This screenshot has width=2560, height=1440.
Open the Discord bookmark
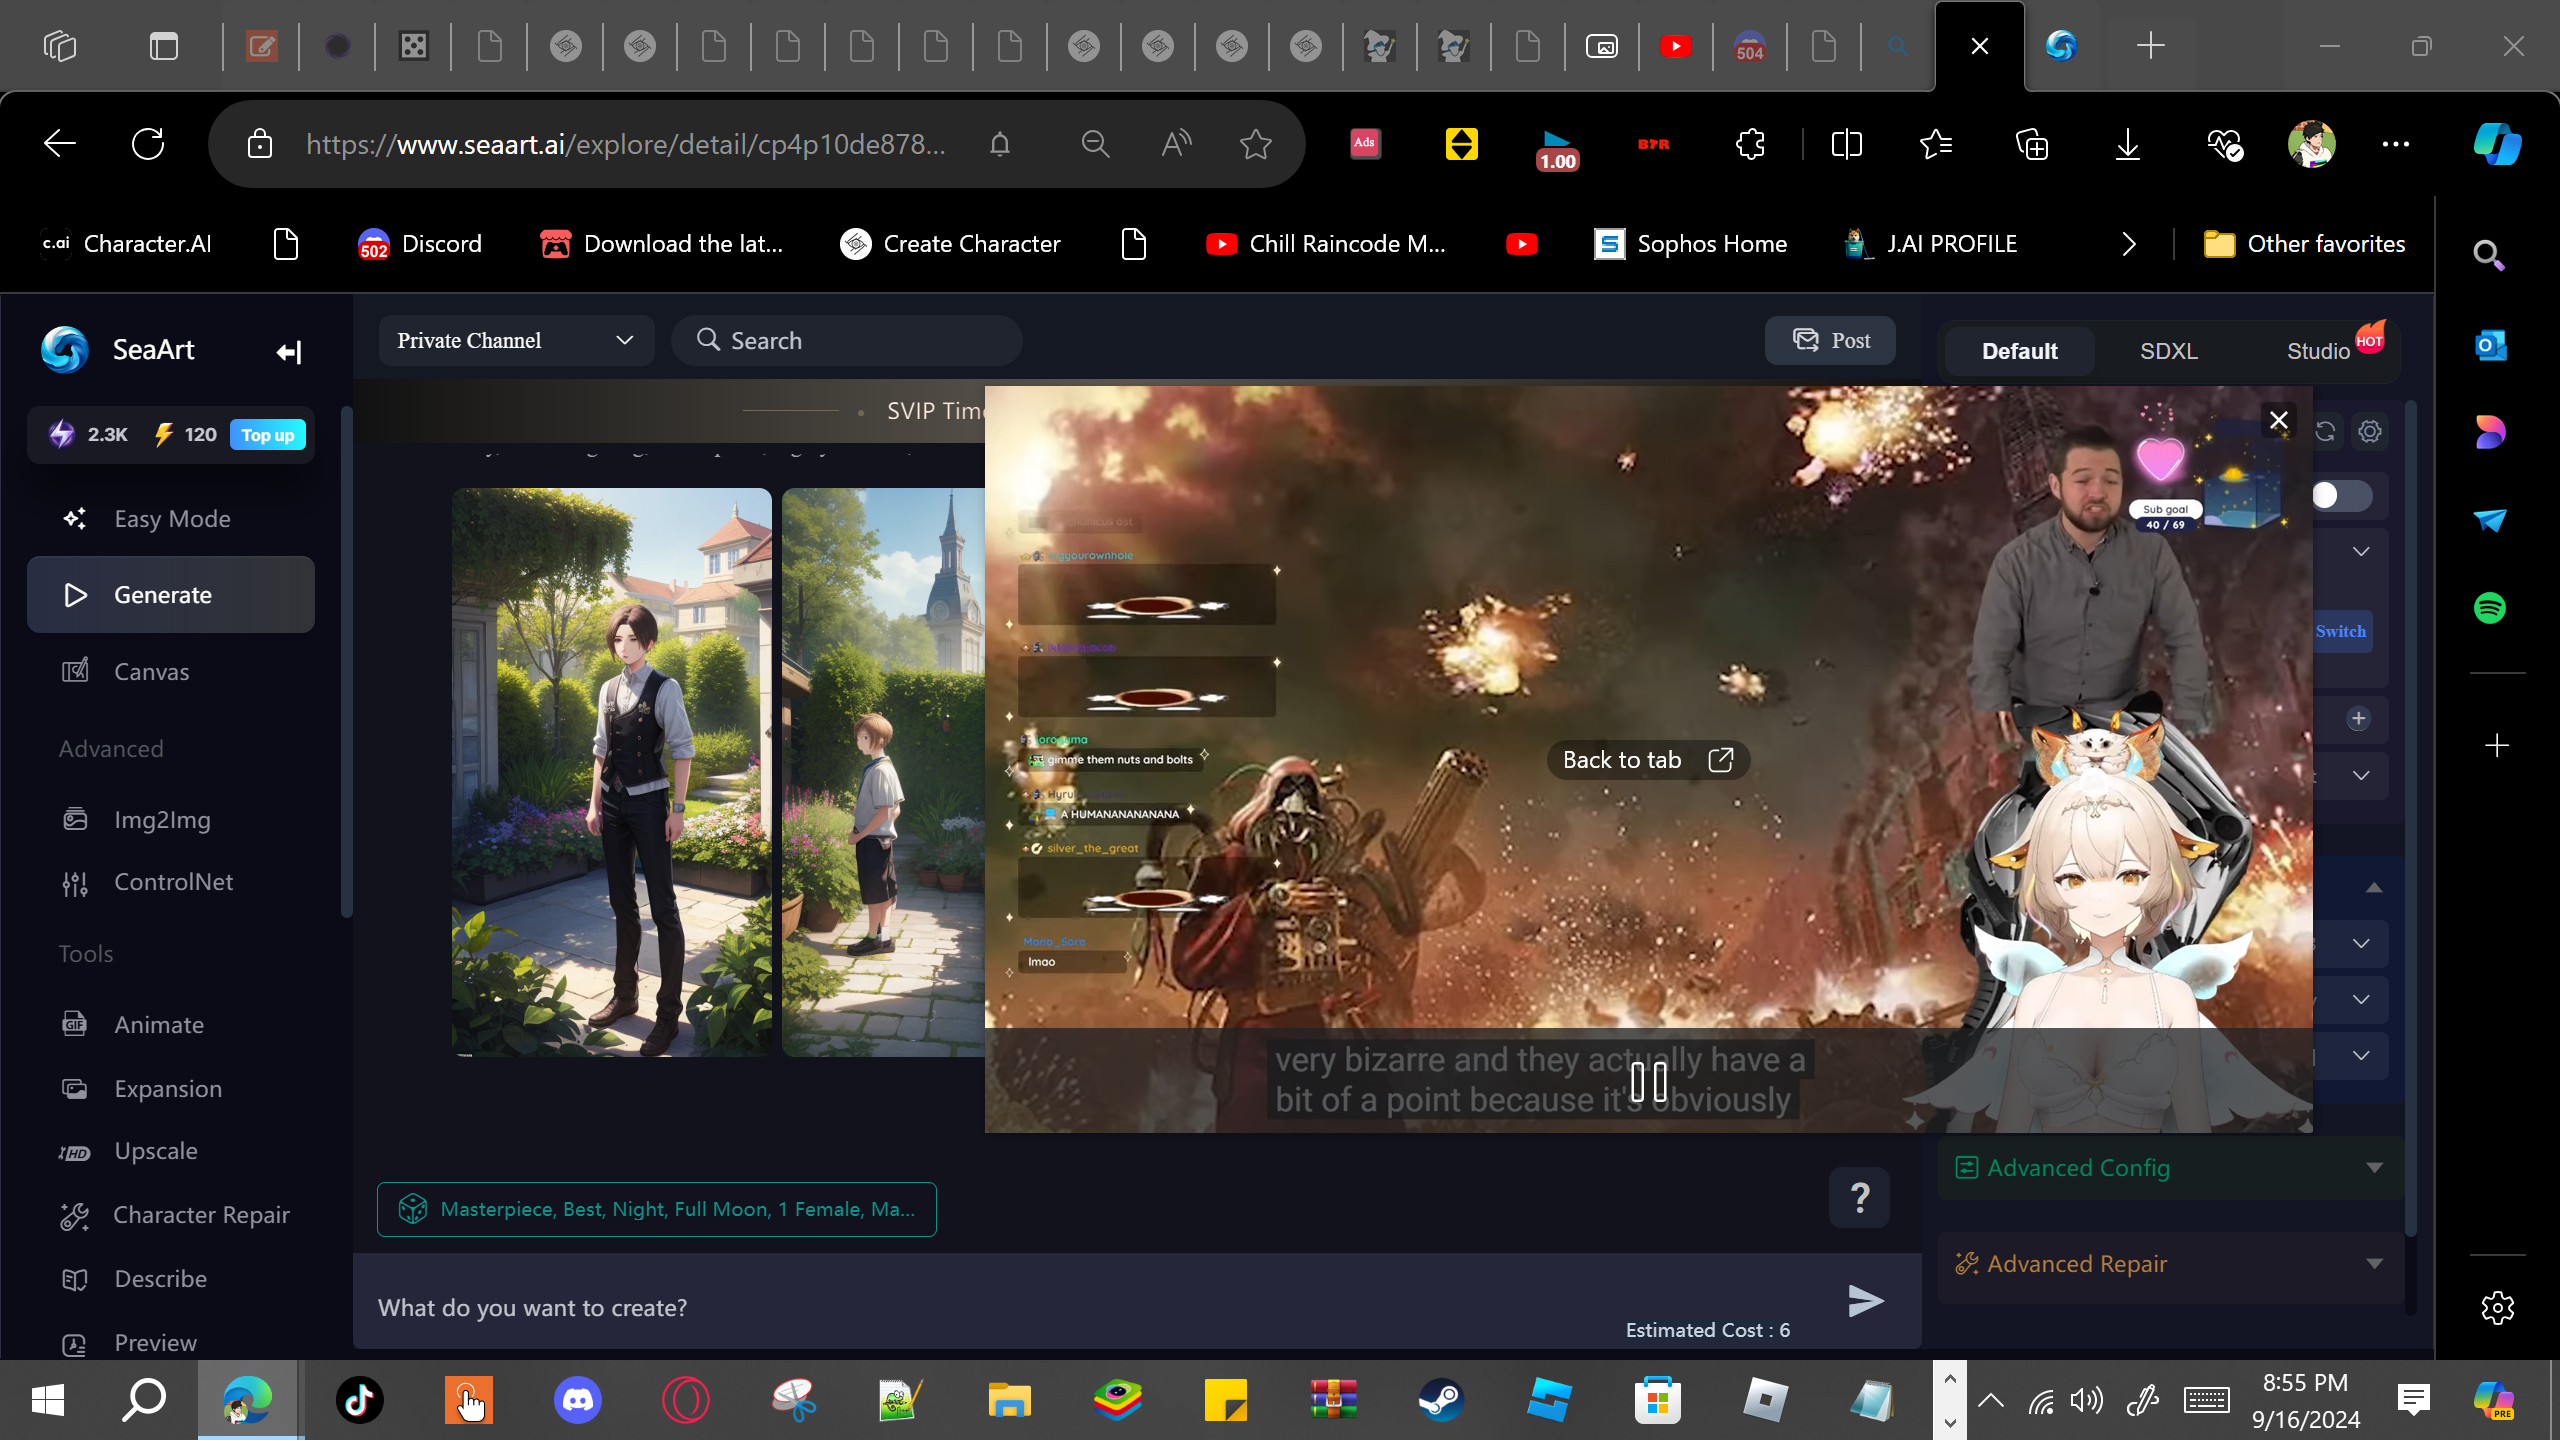point(420,244)
